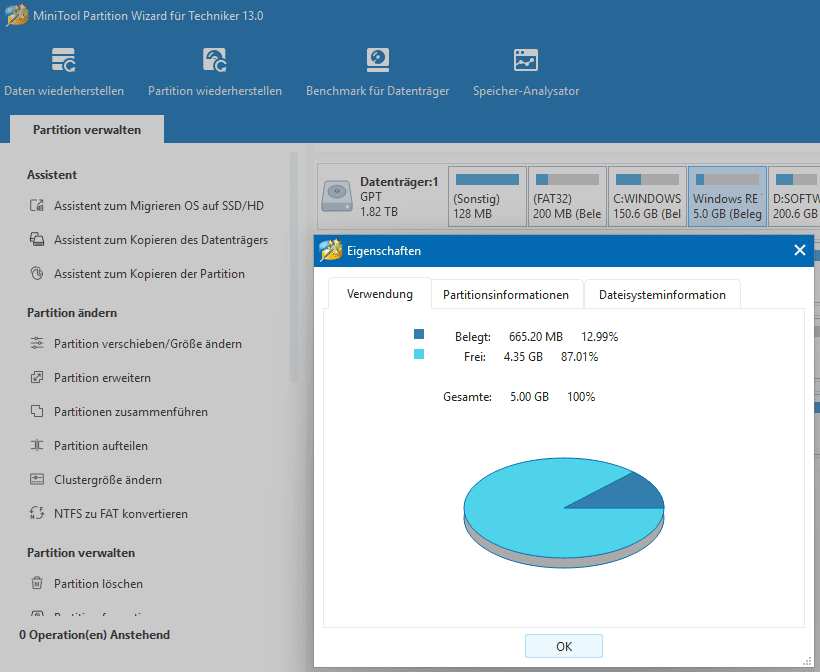Select the C:WINDOWS 150.6 GB partition
This screenshot has width=820, height=672.
coord(647,196)
